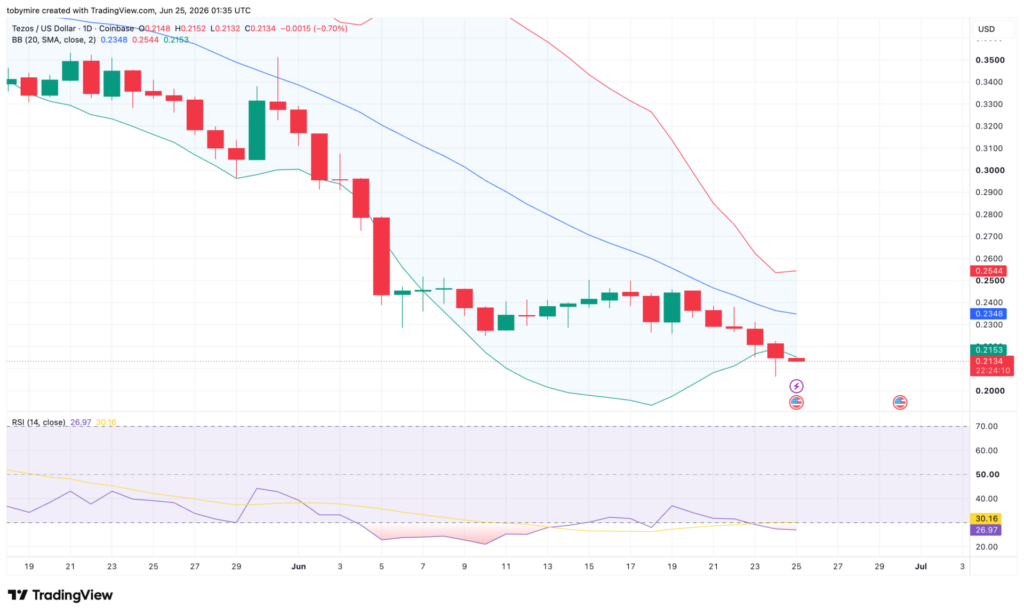Click the 0.2500 price axis label
Image resolution: width=1024 pixels, height=615 pixels.
coord(990,281)
